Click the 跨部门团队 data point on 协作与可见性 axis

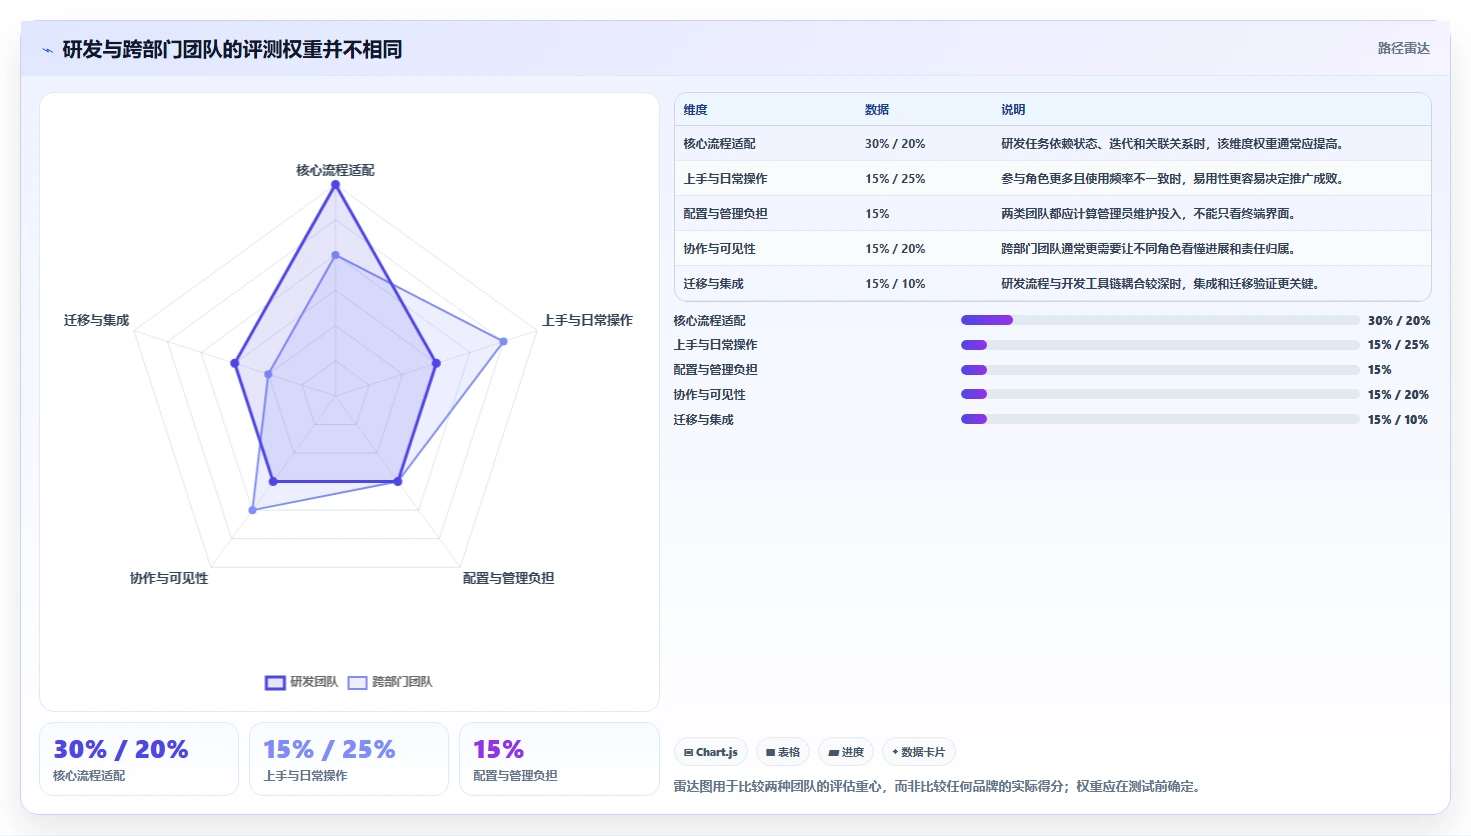(252, 510)
